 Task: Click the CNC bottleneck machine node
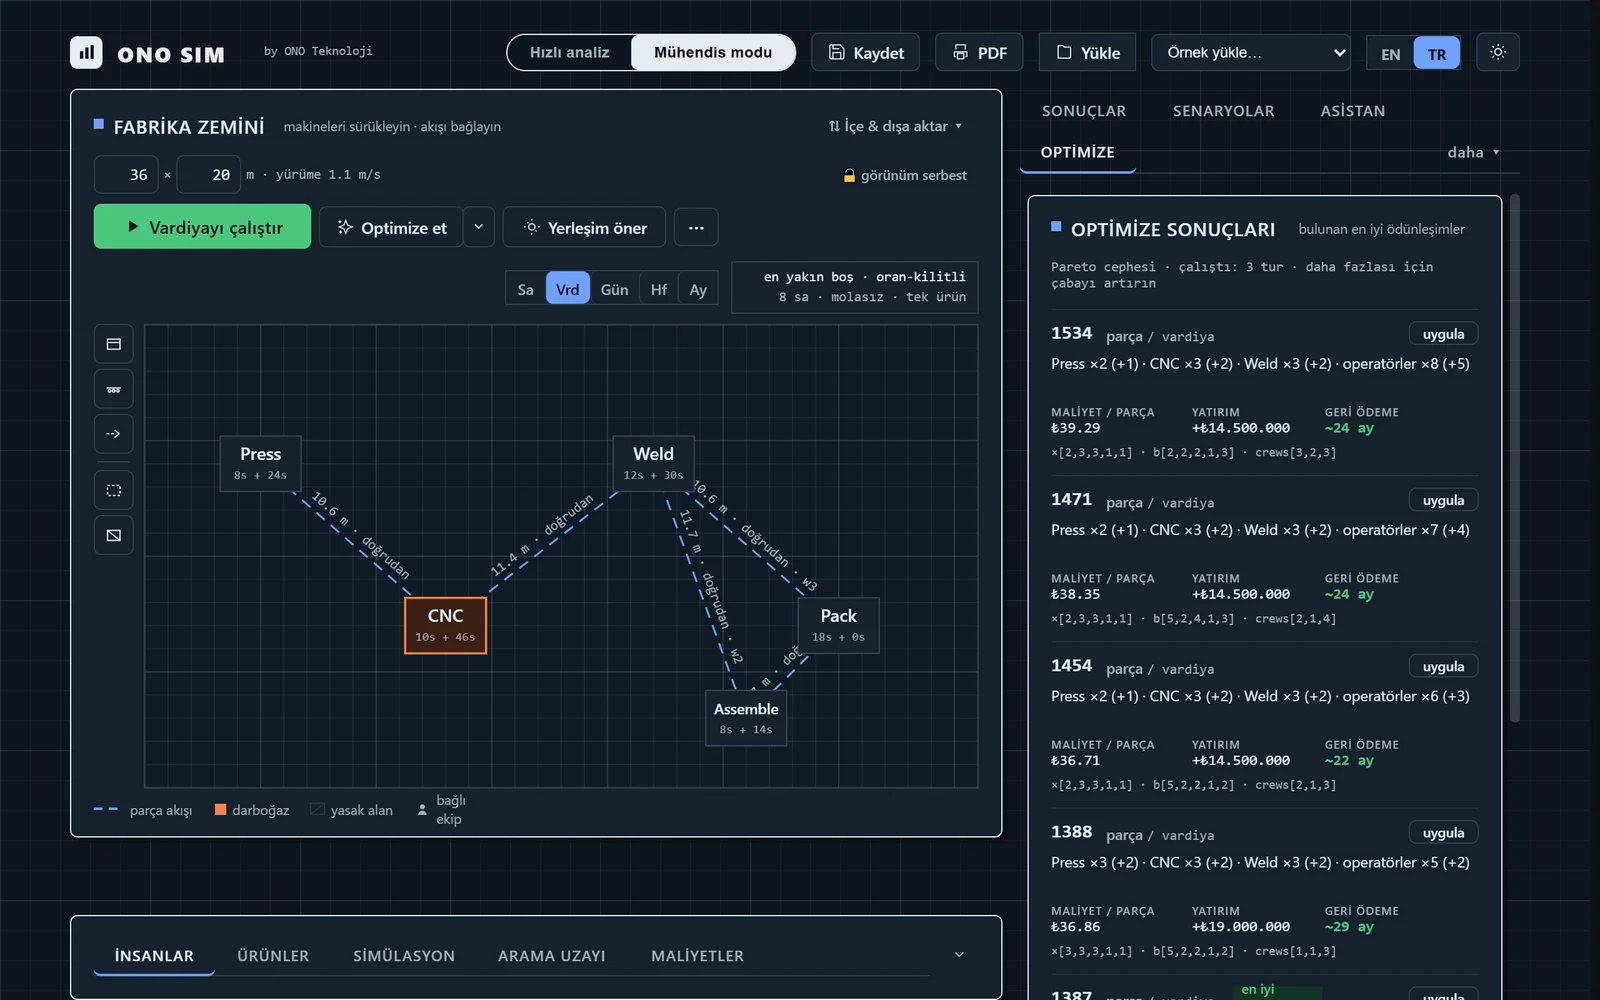click(445, 625)
